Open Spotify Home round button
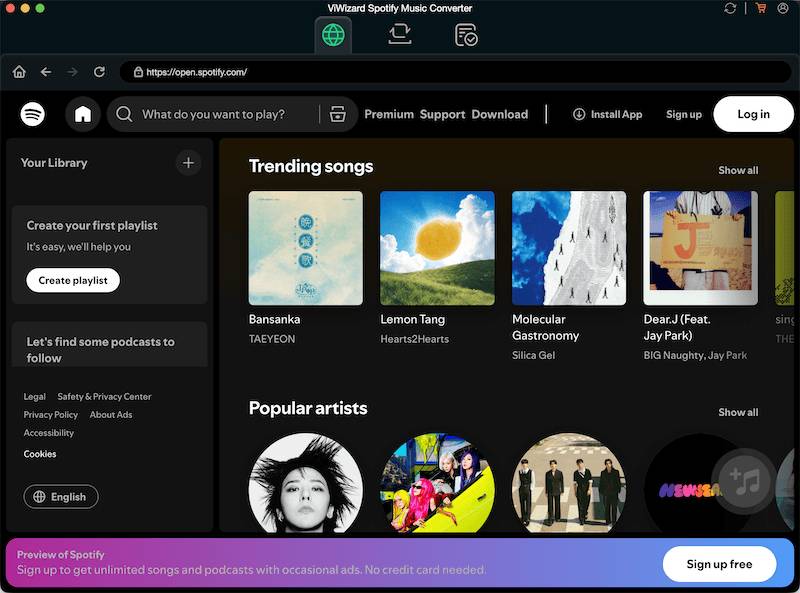The image size is (800, 593). 83,114
